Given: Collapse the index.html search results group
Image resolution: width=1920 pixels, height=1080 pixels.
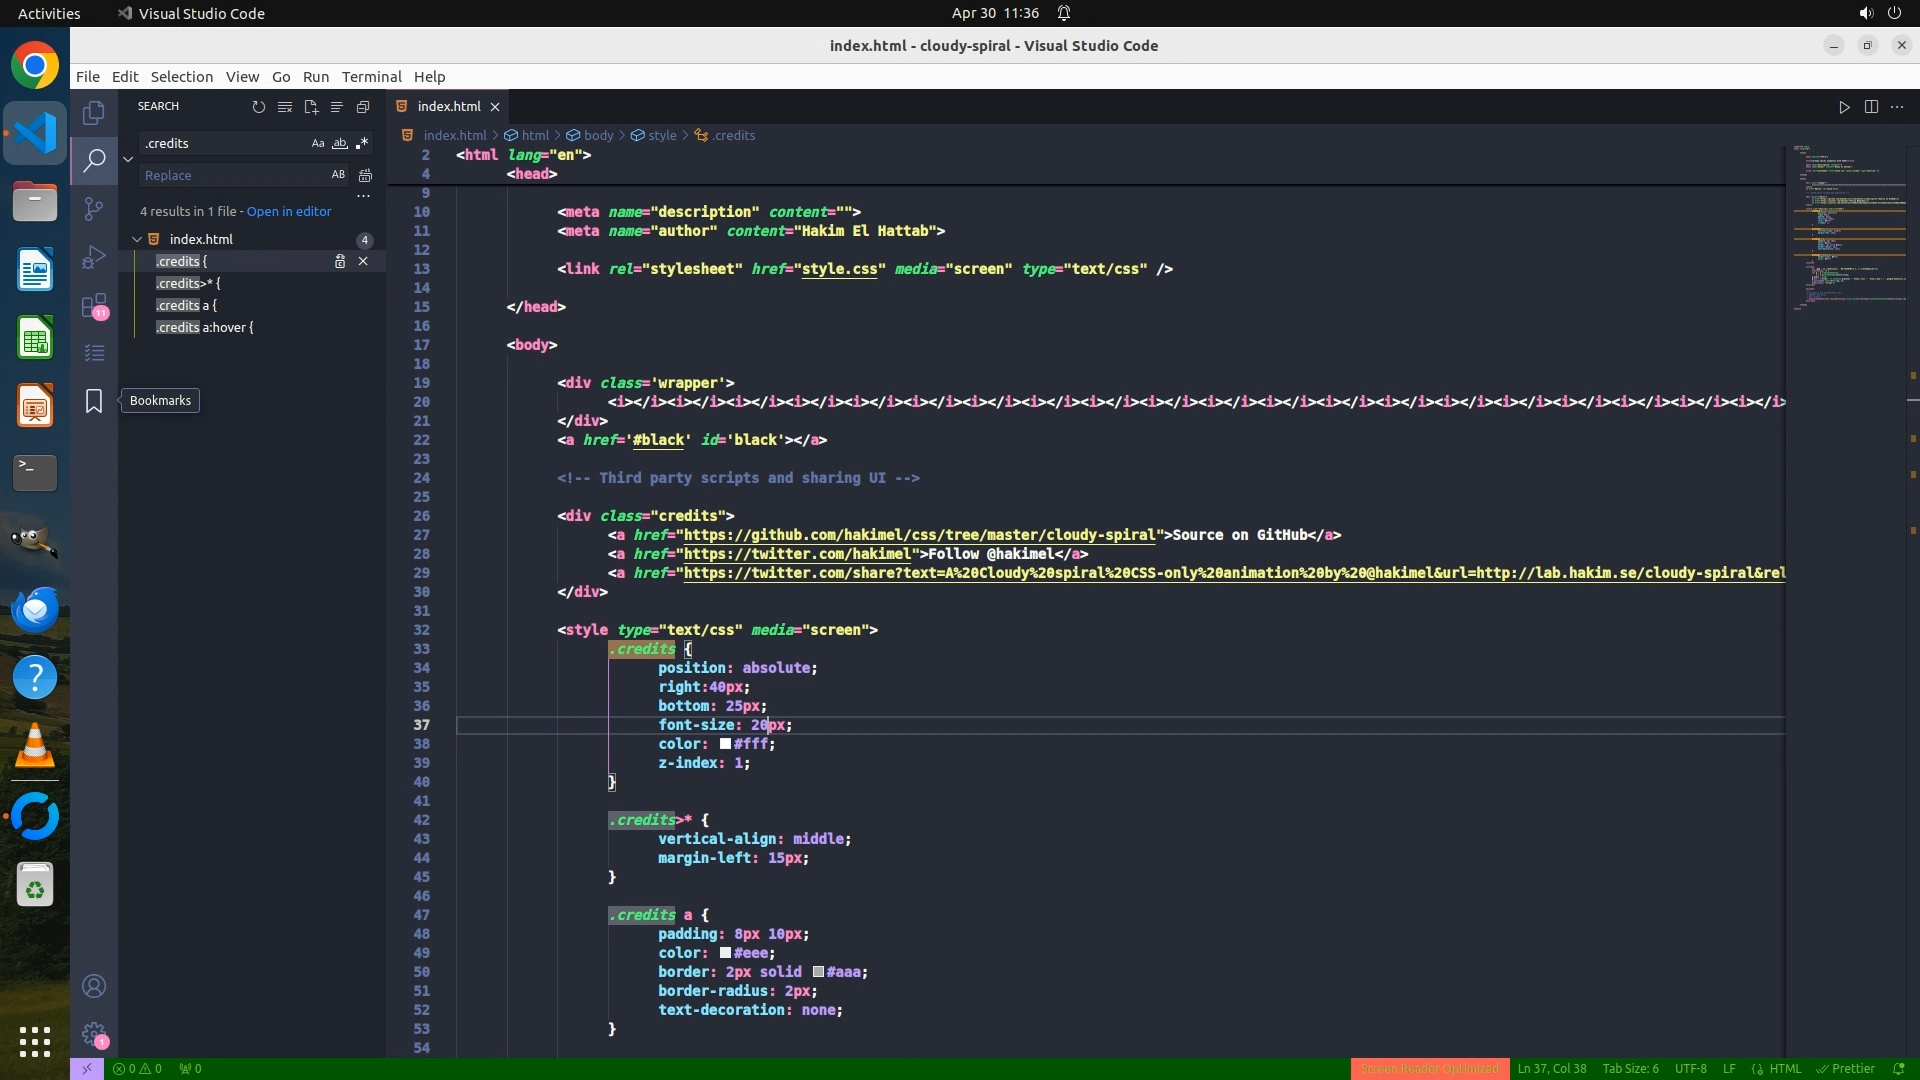Looking at the screenshot, I should pos(137,239).
